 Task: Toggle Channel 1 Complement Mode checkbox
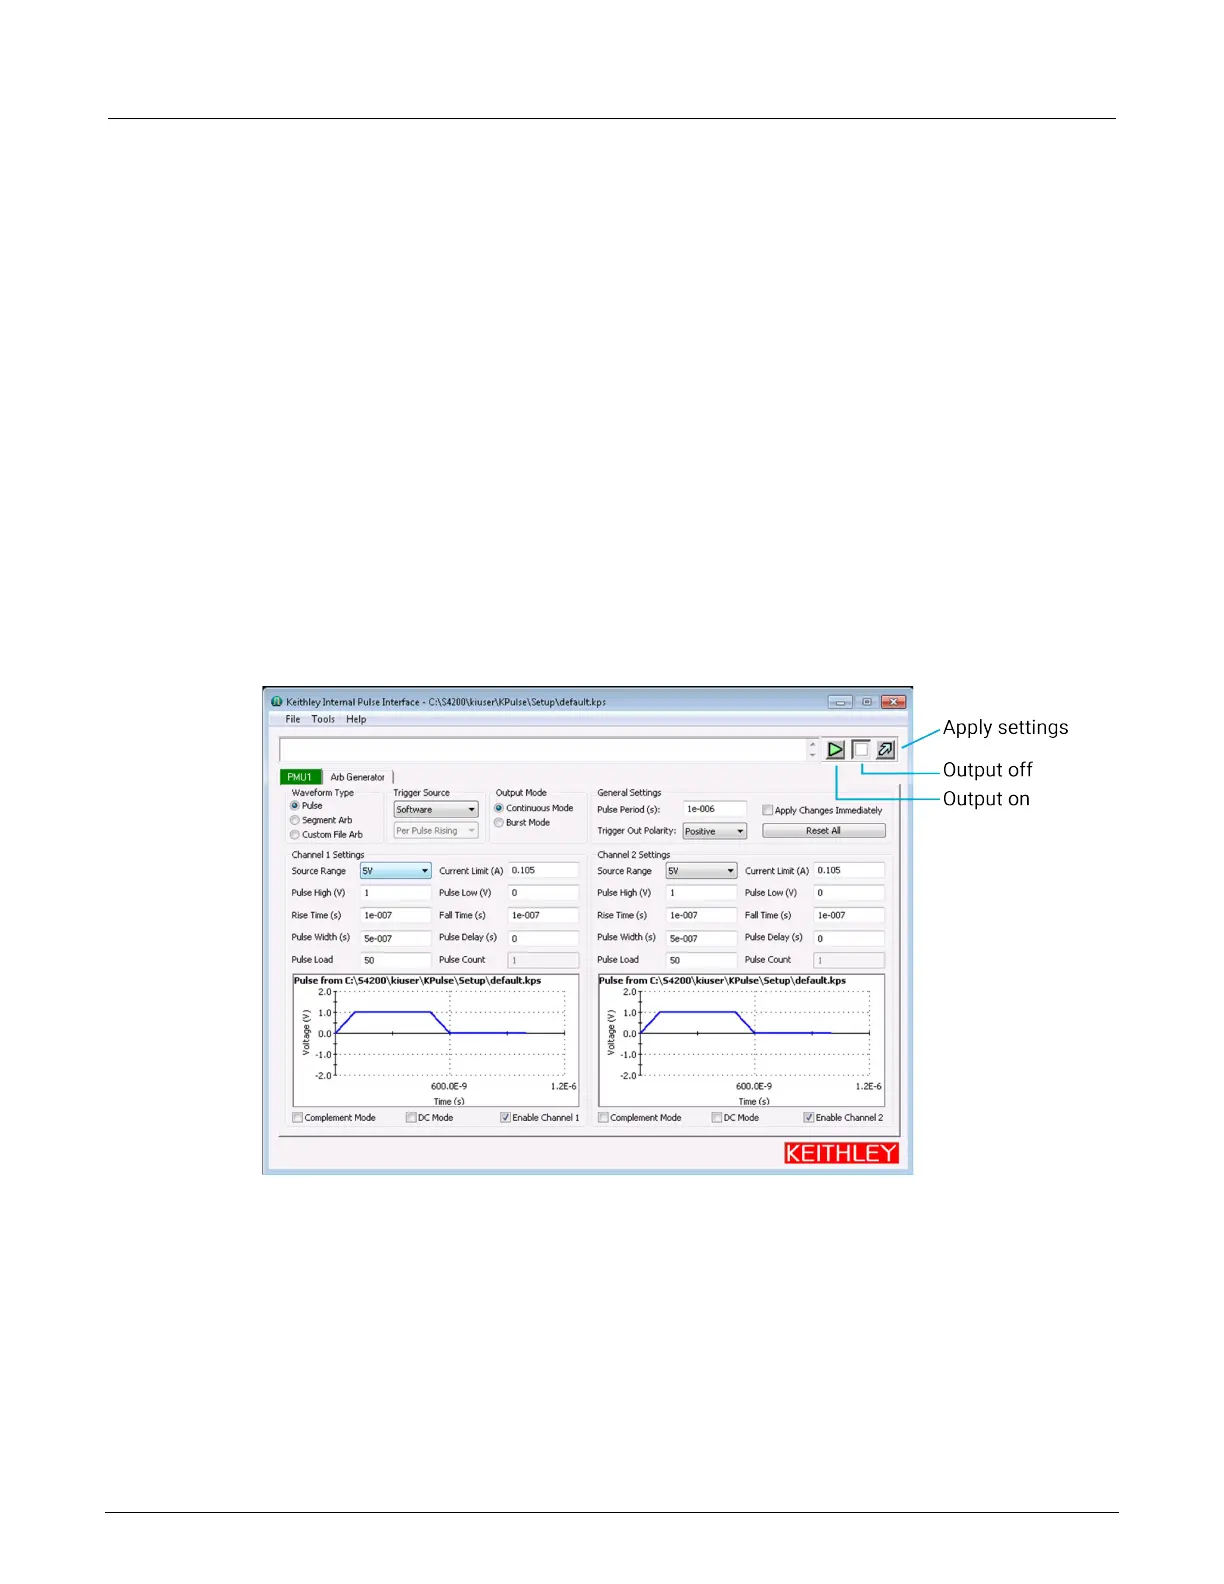coord(298,1117)
